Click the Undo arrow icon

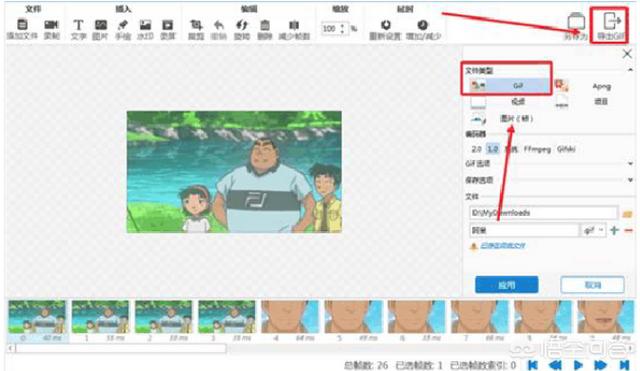(219, 25)
